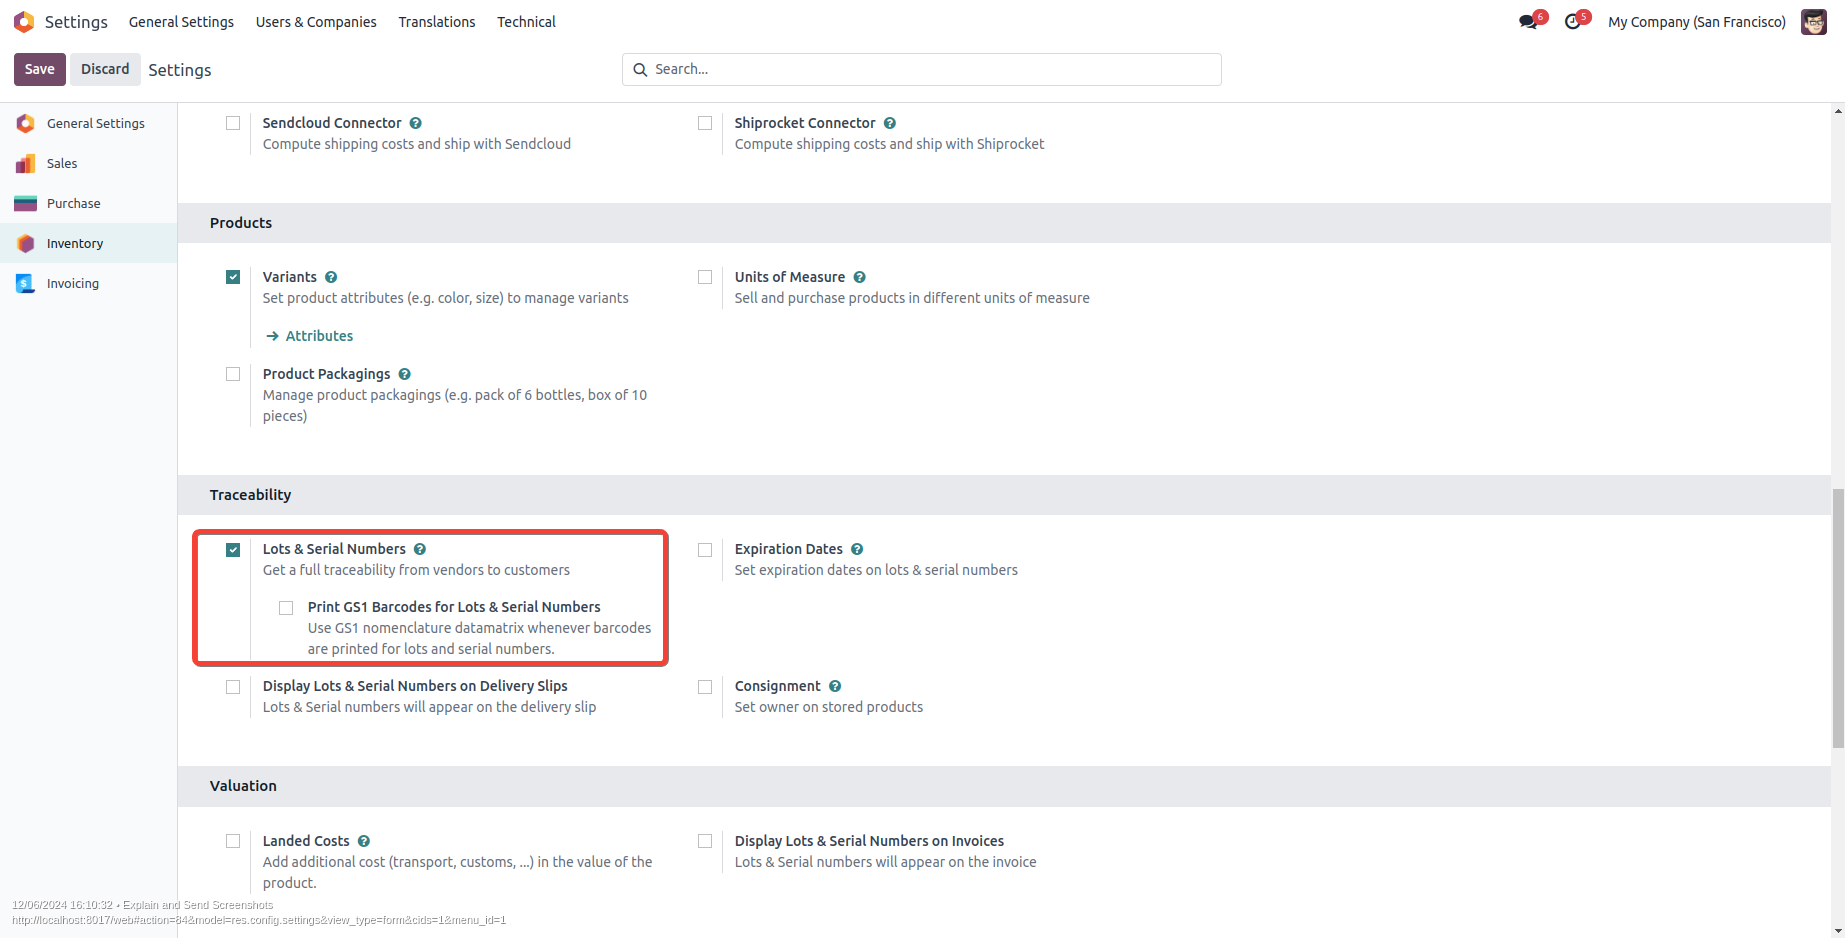This screenshot has height=938, width=1845.
Task: Disable the Variants checkbox
Action: click(x=233, y=277)
